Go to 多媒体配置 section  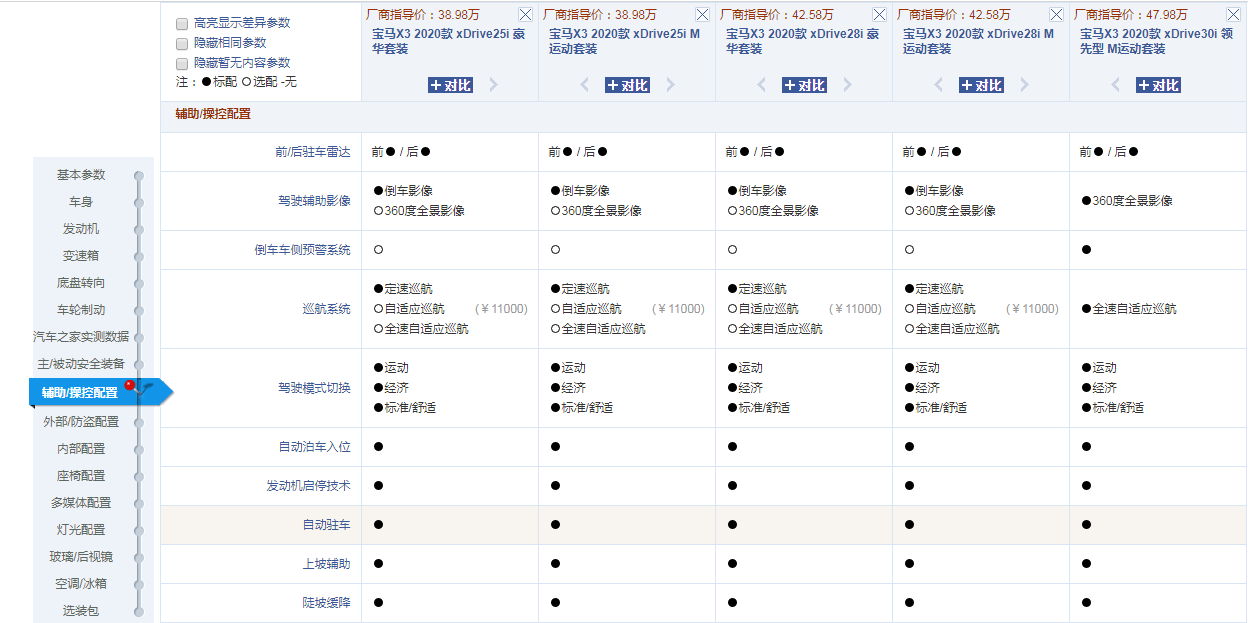pos(81,503)
